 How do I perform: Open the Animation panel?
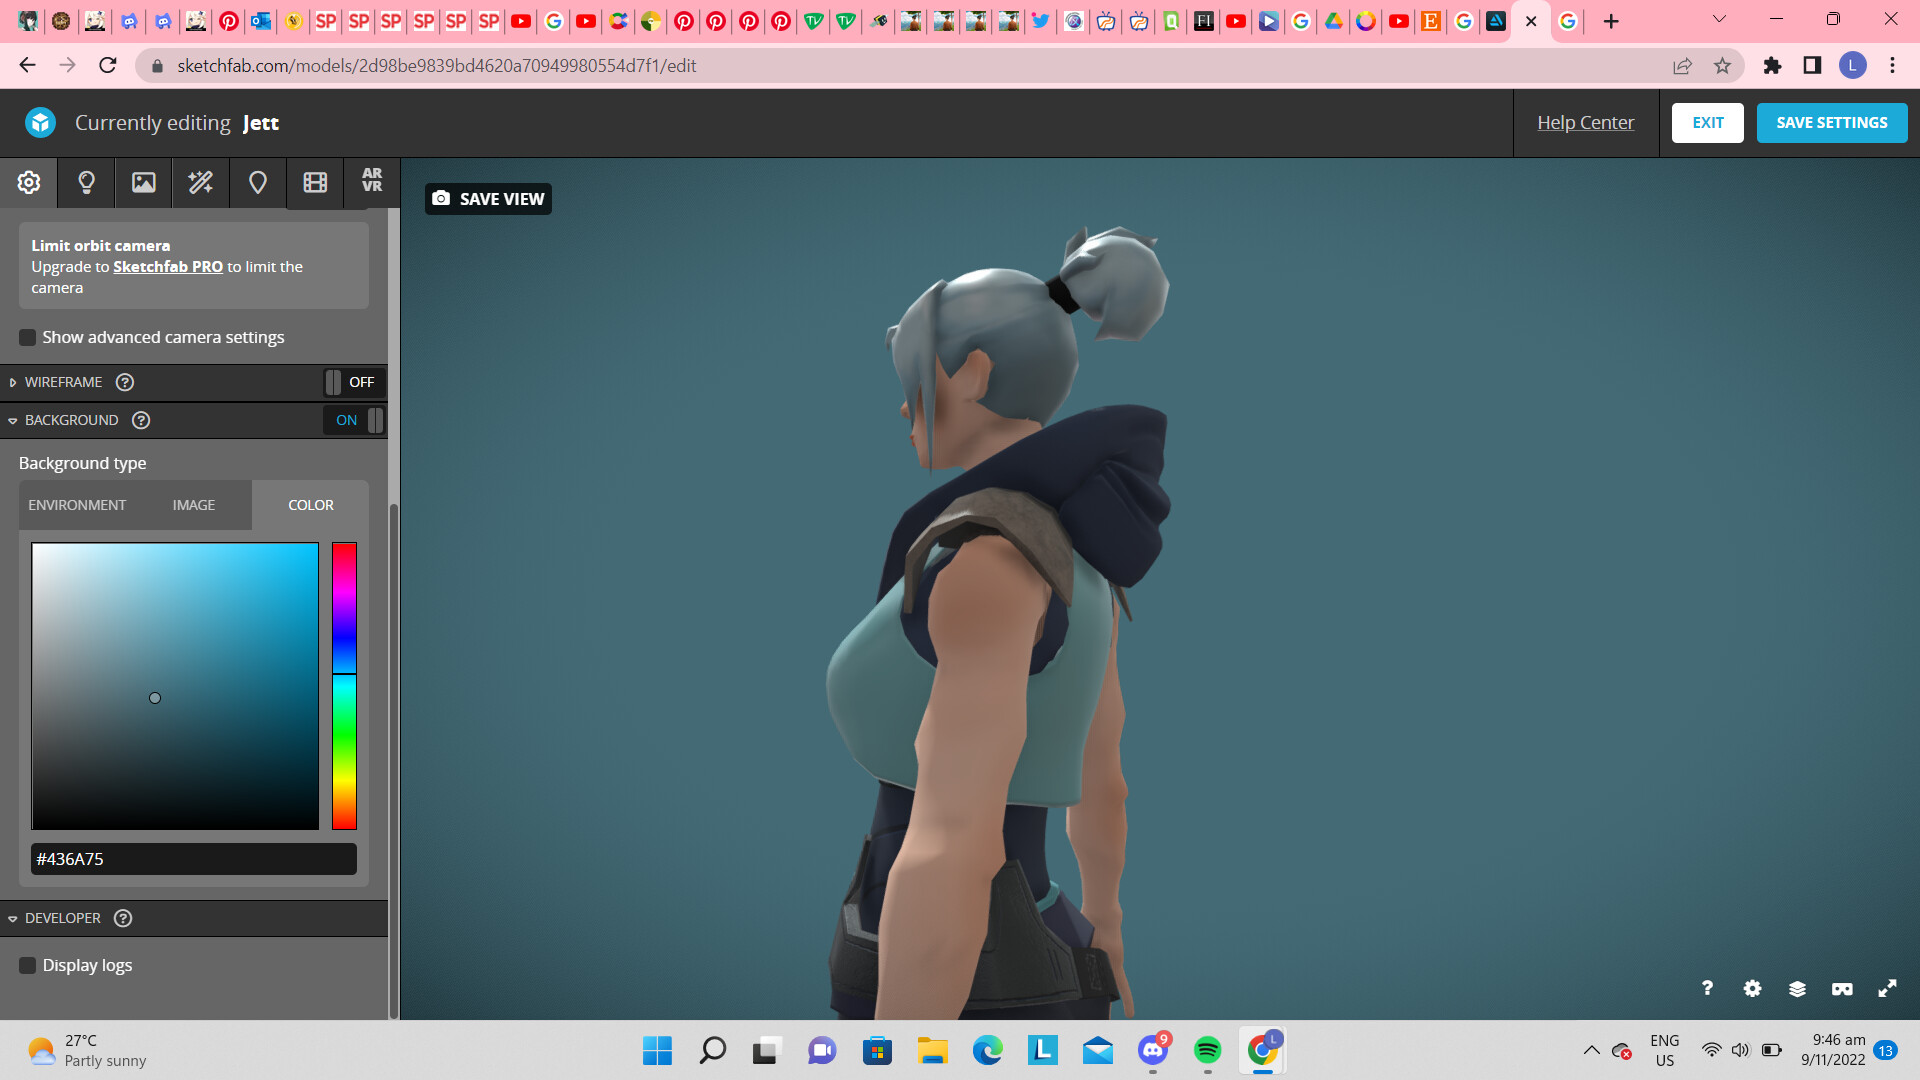click(314, 183)
